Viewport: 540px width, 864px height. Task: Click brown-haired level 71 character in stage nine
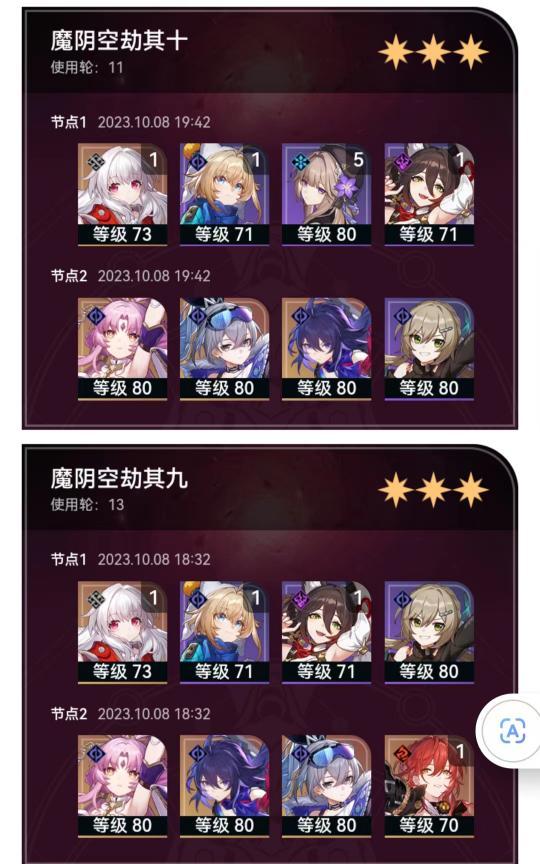(326, 632)
